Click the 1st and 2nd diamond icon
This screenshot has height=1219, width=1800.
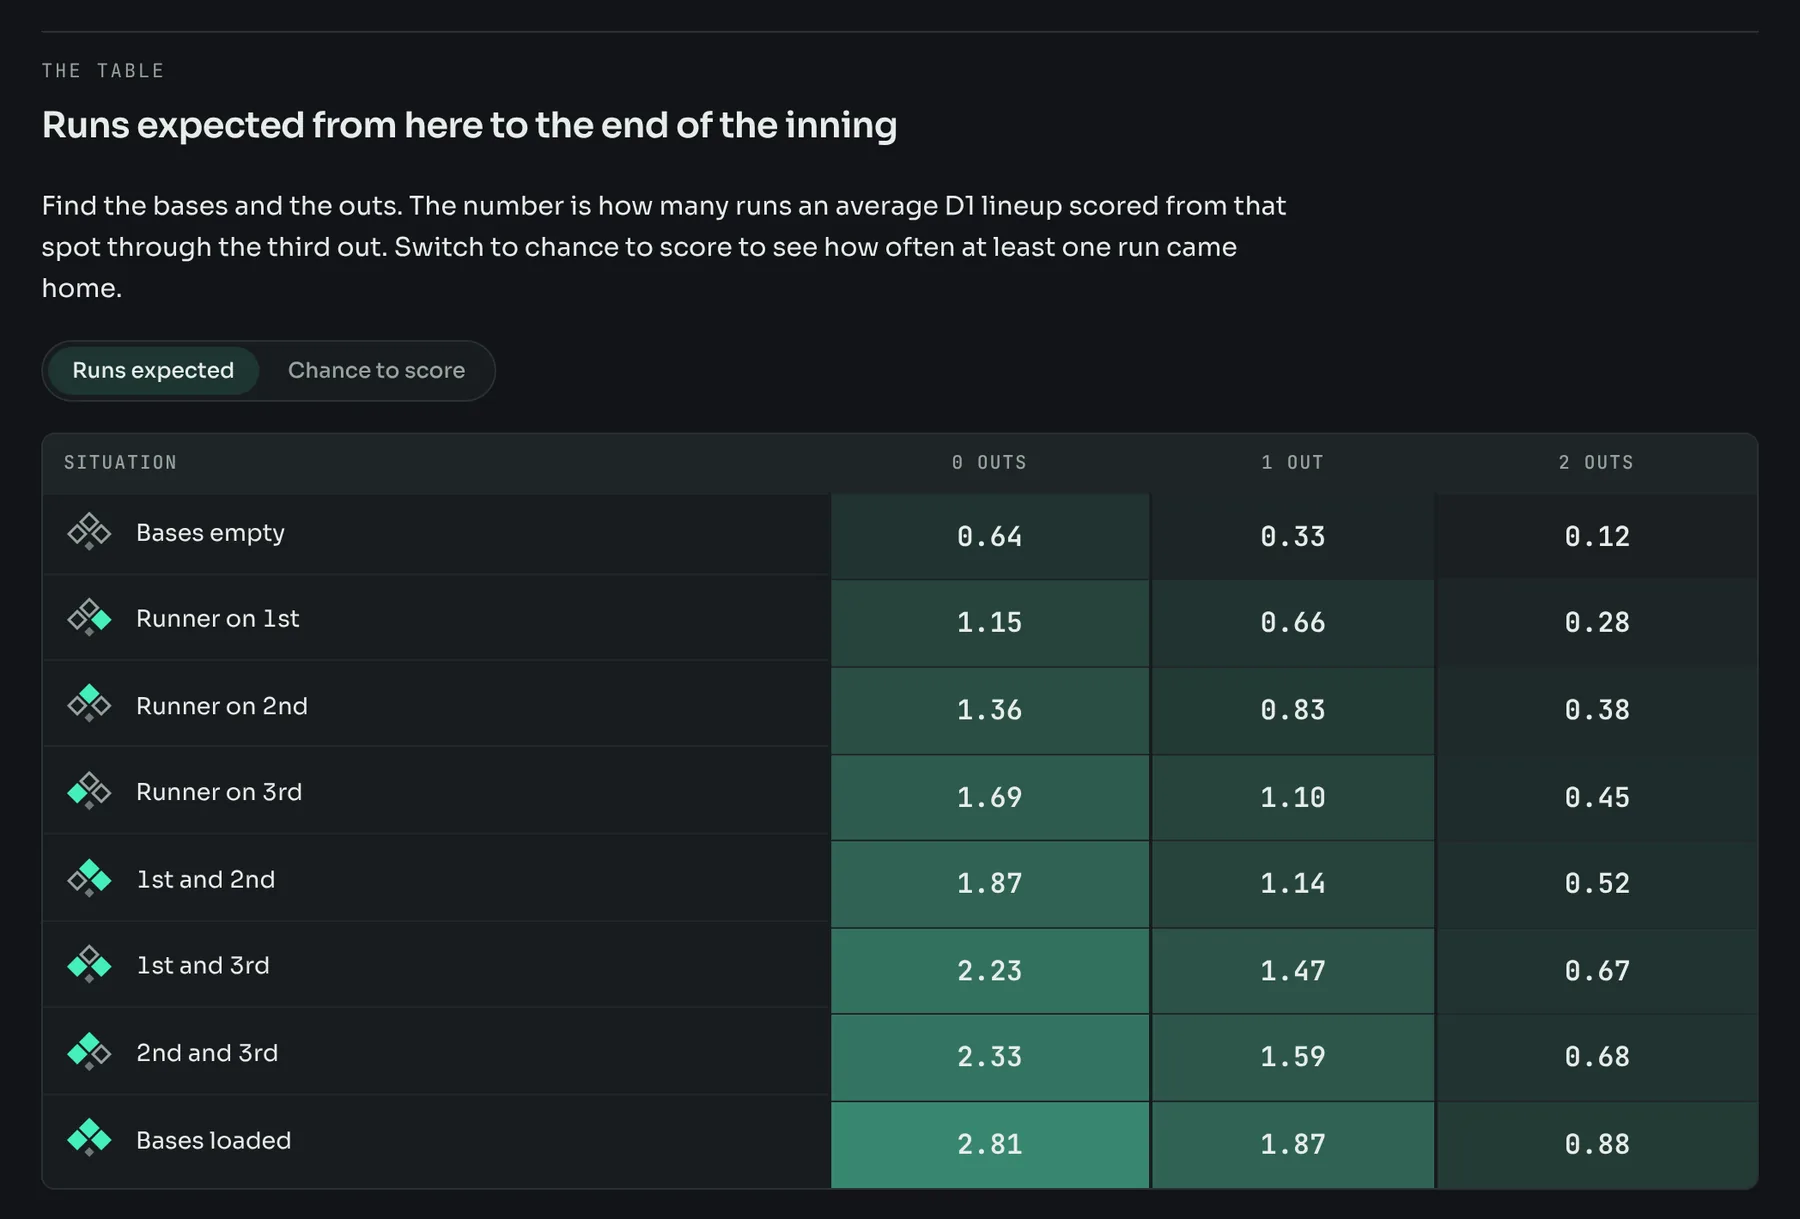pyautogui.click(x=89, y=879)
